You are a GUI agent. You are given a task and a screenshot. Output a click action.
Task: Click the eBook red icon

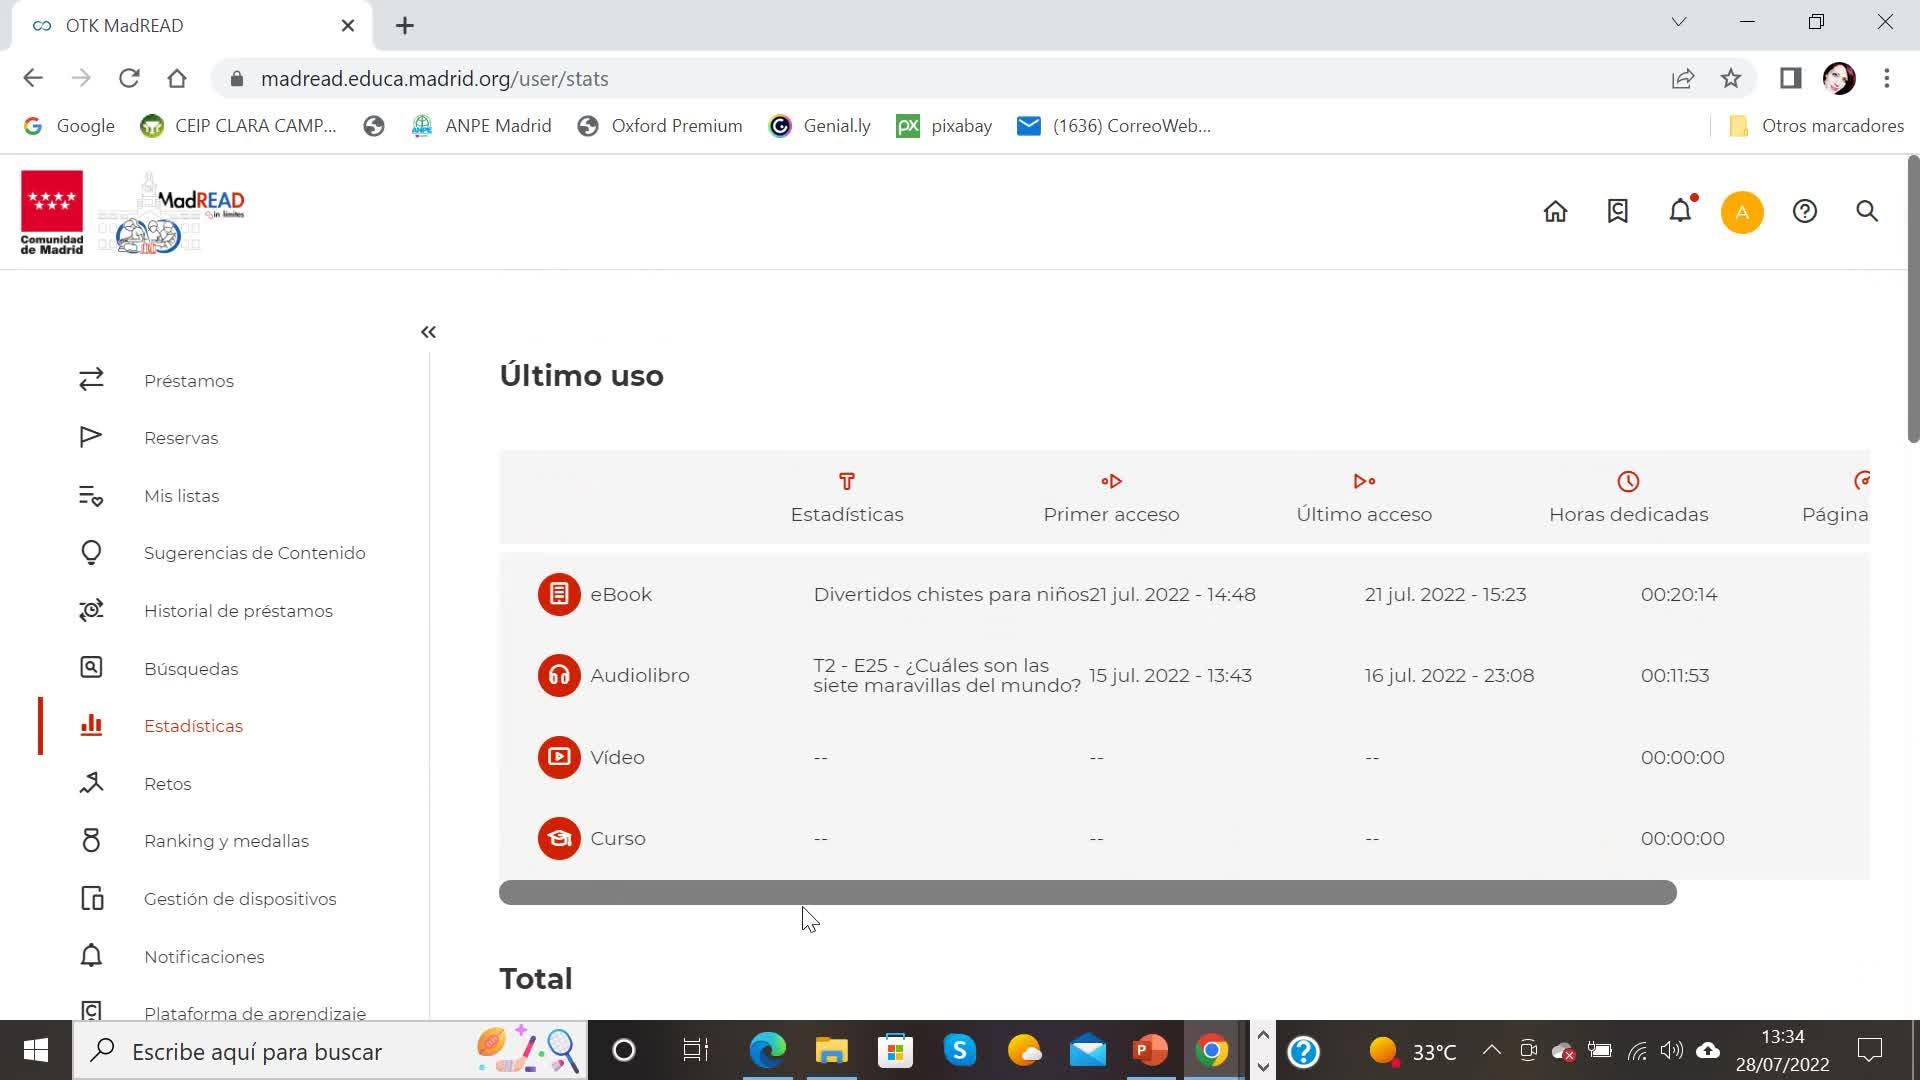click(x=559, y=594)
